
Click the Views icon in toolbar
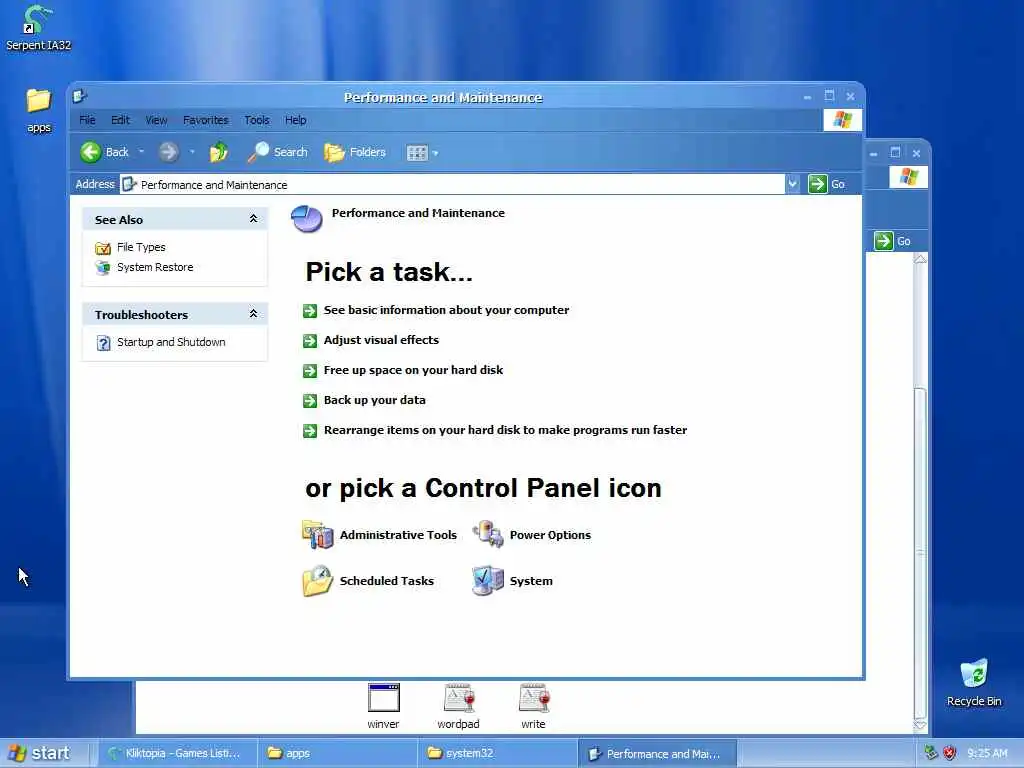pyautogui.click(x=417, y=153)
